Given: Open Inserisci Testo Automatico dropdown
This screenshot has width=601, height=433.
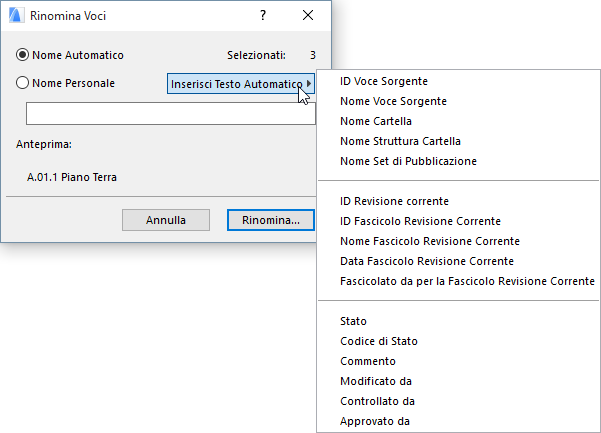Looking at the screenshot, I should click(241, 84).
